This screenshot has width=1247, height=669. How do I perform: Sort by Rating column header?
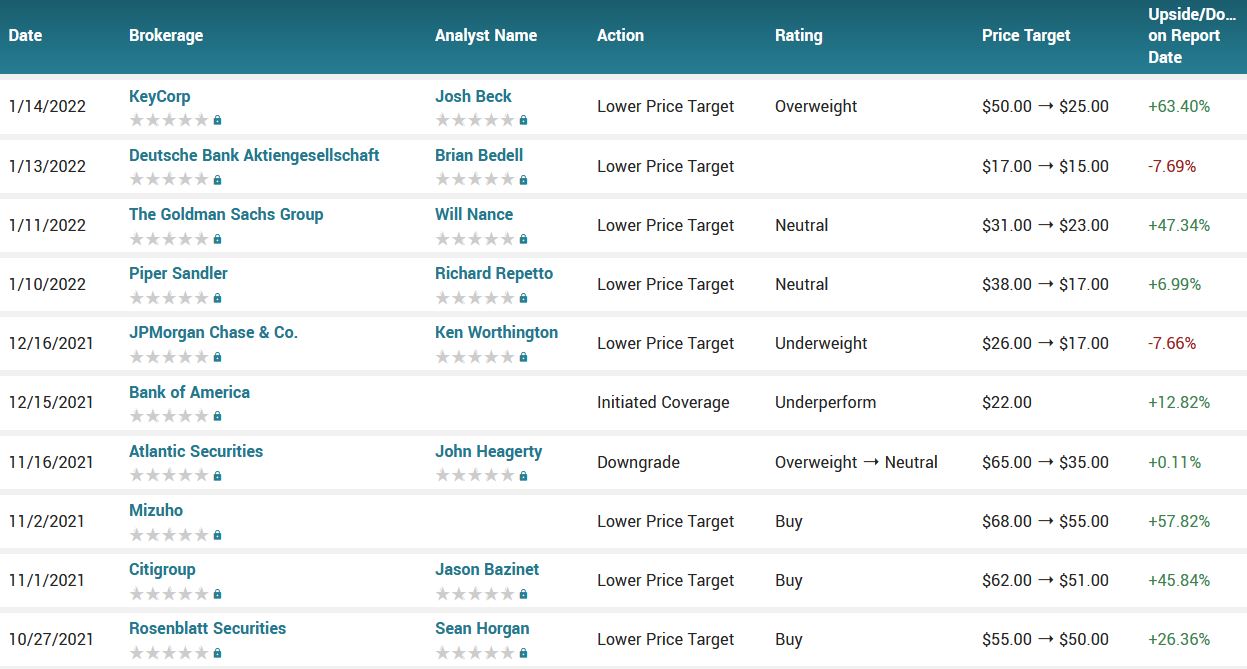tap(798, 35)
